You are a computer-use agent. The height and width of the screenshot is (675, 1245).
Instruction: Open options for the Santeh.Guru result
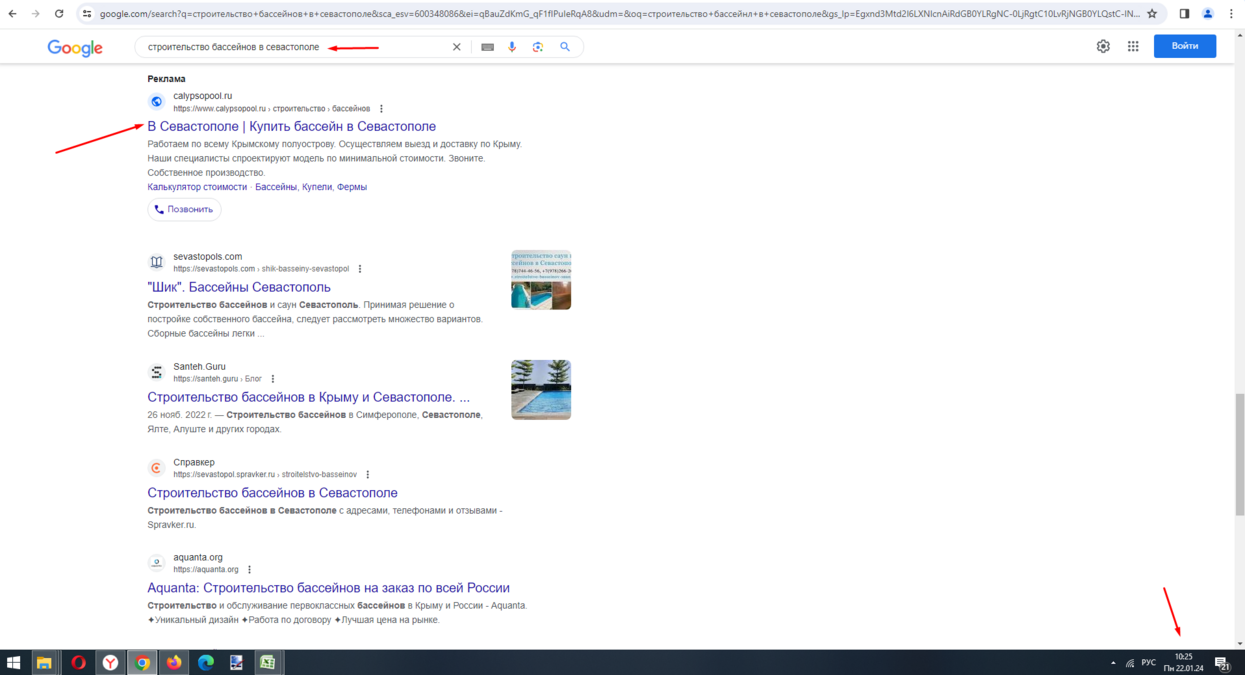click(x=273, y=379)
